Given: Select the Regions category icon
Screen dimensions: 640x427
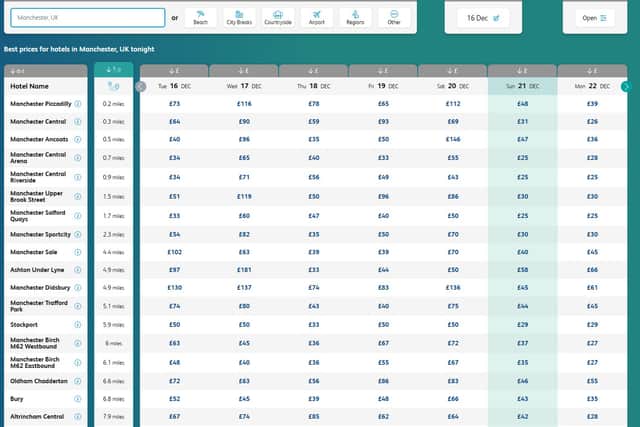Looking at the screenshot, I should [x=356, y=18].
